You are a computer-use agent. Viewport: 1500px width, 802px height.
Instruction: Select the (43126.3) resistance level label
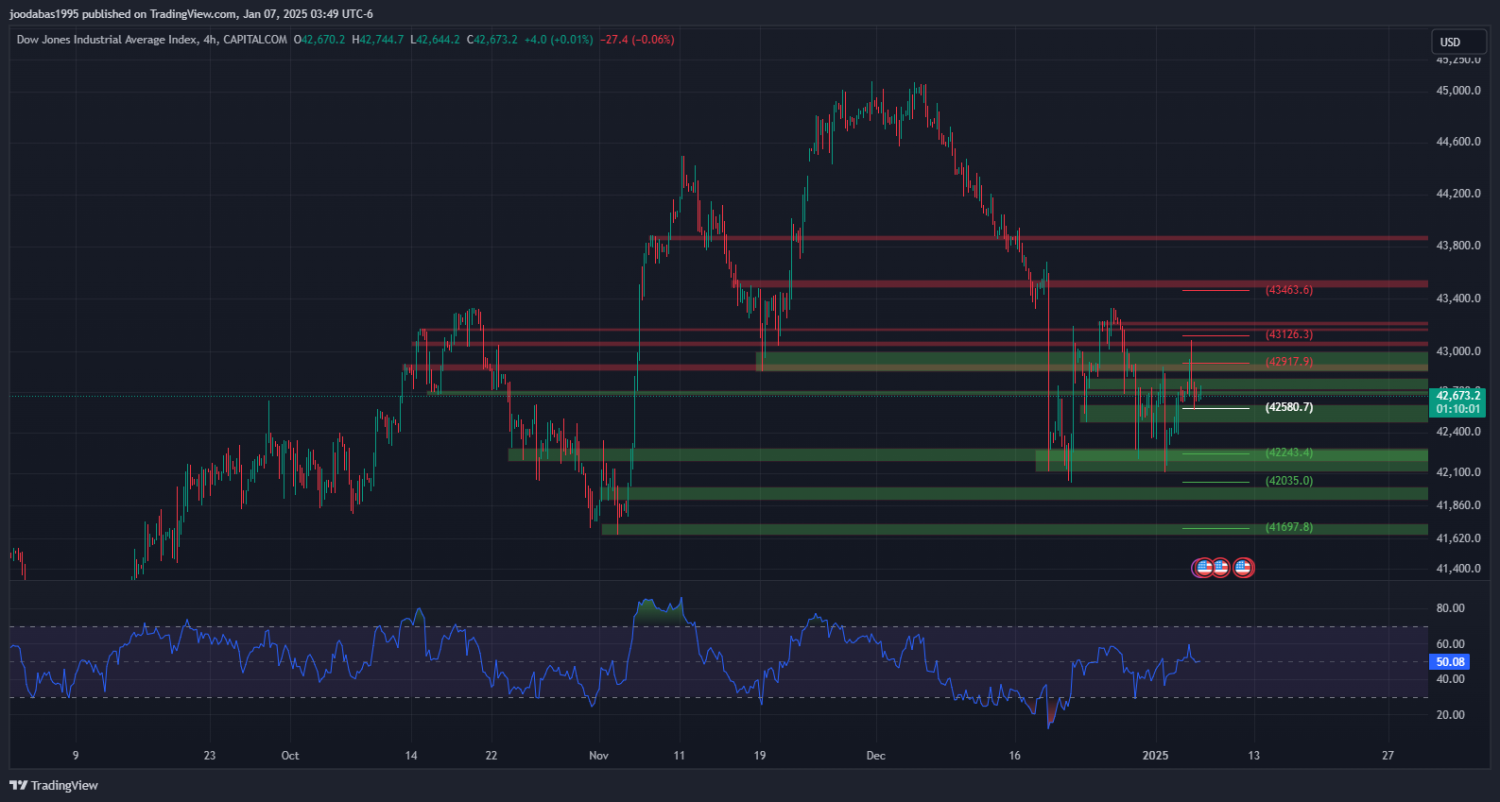point(1288,335)
